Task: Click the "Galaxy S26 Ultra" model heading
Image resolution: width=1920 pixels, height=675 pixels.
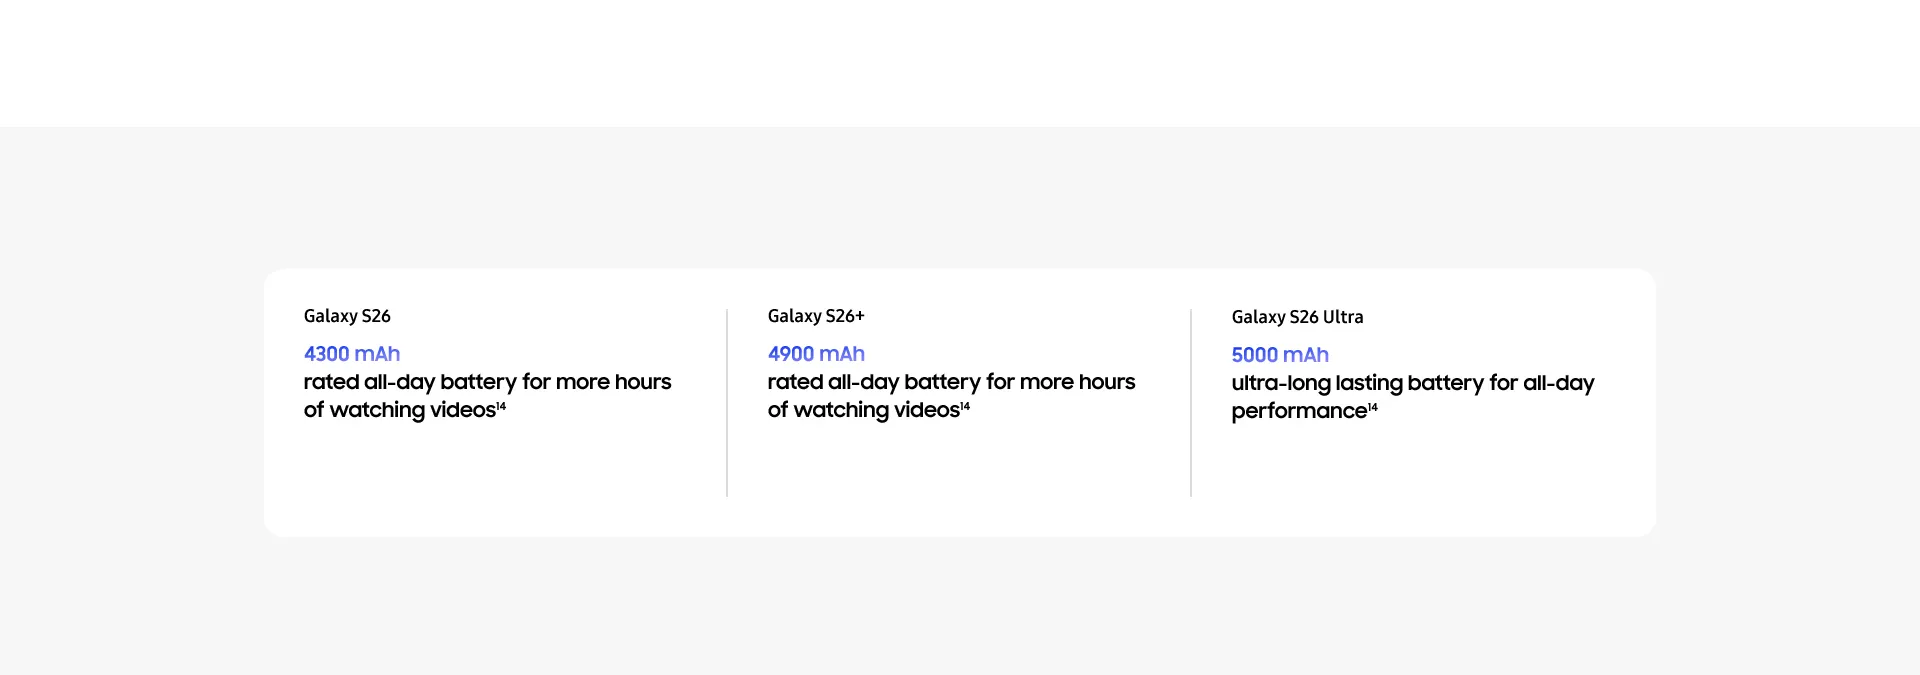Action: pyautogui.click(x=1297, y=317)
